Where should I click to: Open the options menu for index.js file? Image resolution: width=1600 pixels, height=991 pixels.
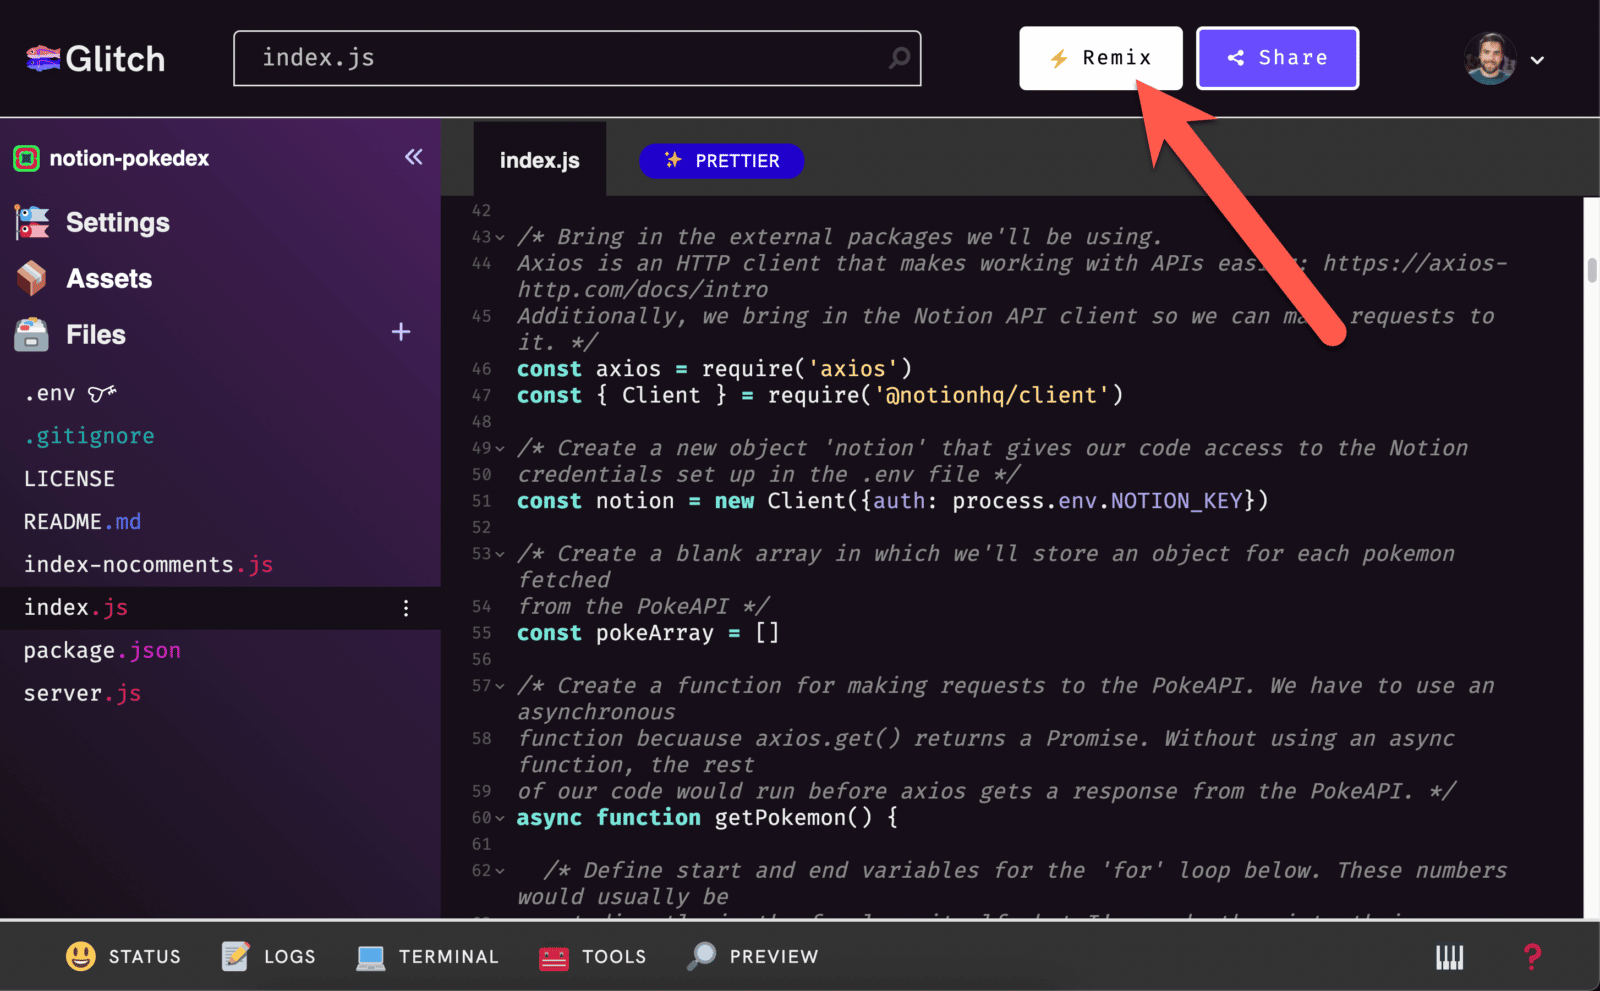tap(405, 607)
